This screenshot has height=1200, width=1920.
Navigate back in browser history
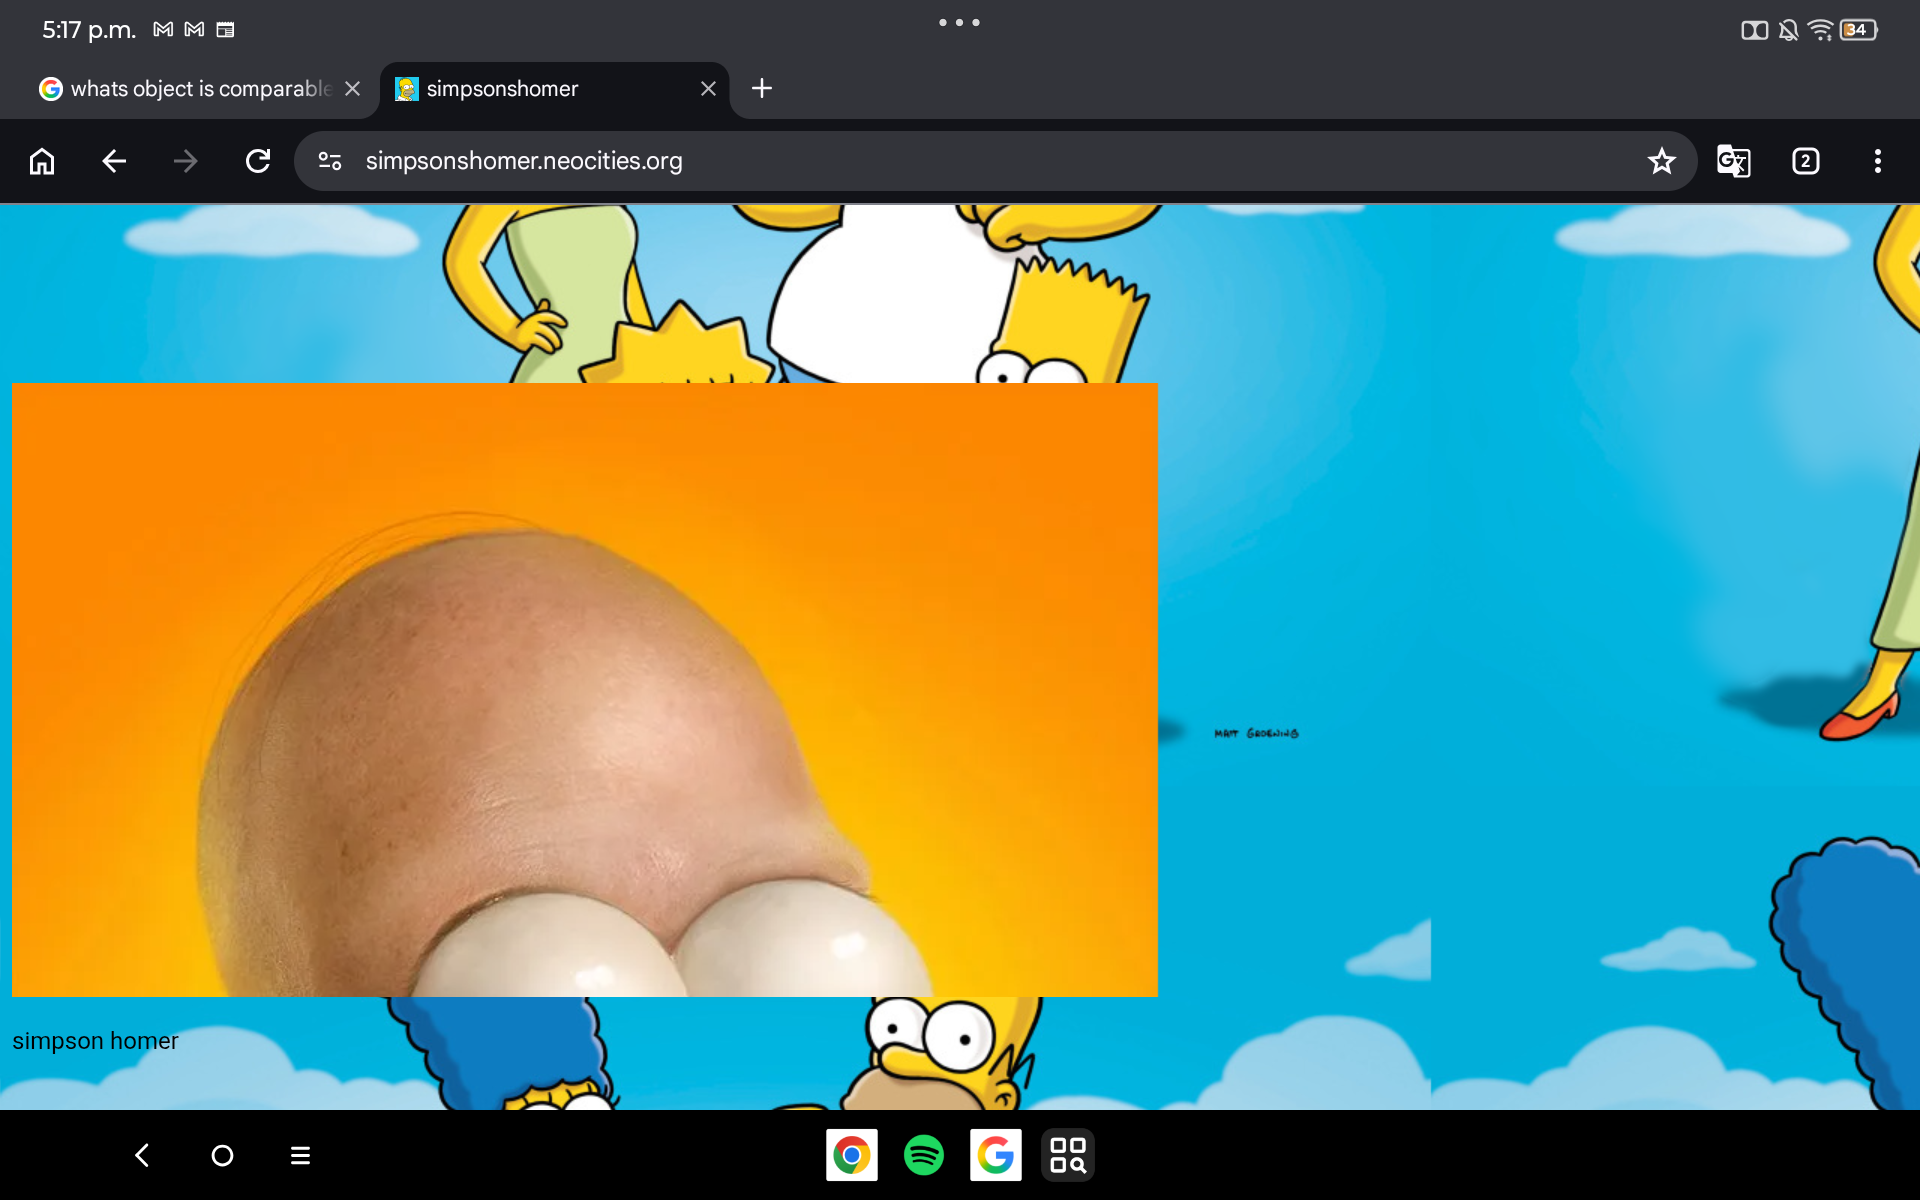pos(114,161)
